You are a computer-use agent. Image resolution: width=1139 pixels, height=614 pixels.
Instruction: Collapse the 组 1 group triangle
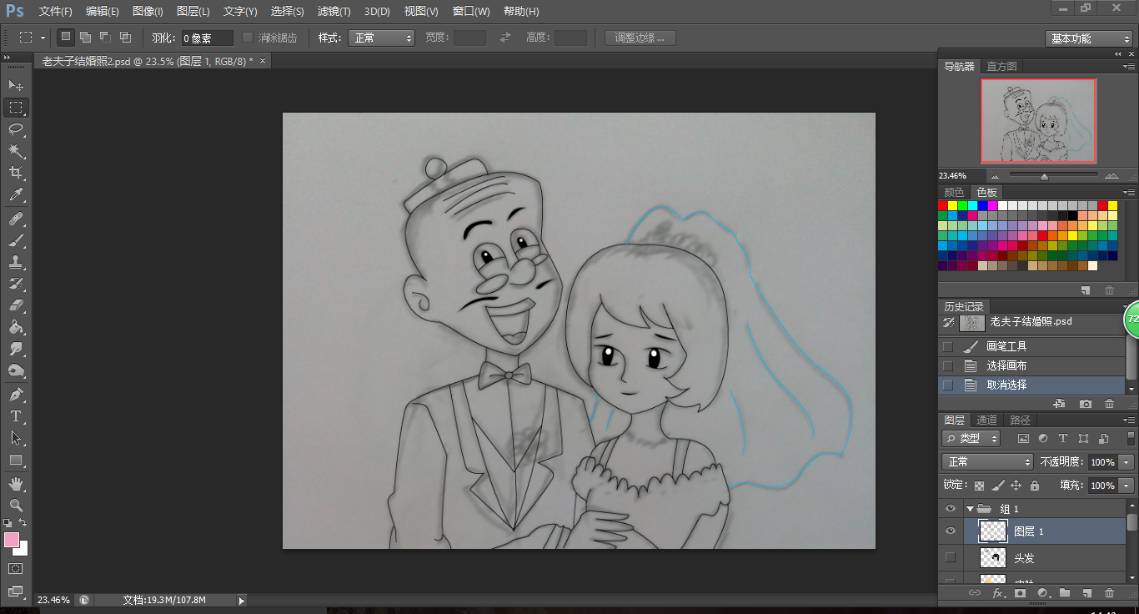coord(970,509)
